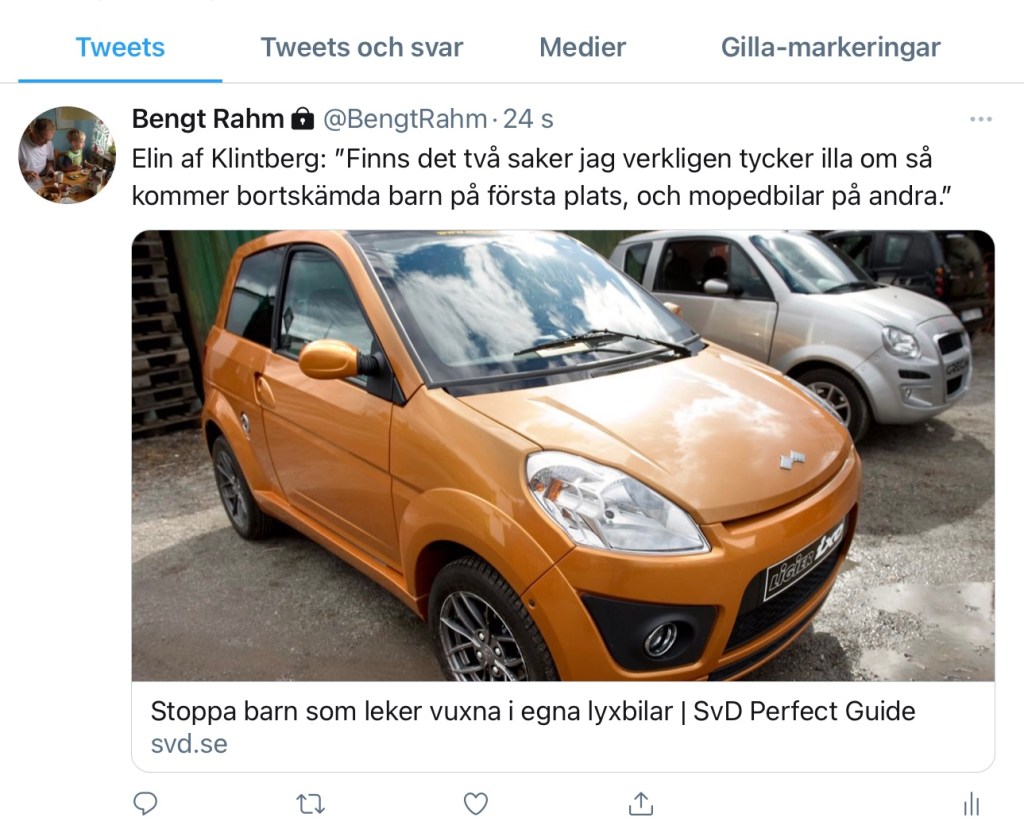Click the Bengt Rahm display name
The width and height of the screenshot is (1024, 833).
[x=208, y=120]
